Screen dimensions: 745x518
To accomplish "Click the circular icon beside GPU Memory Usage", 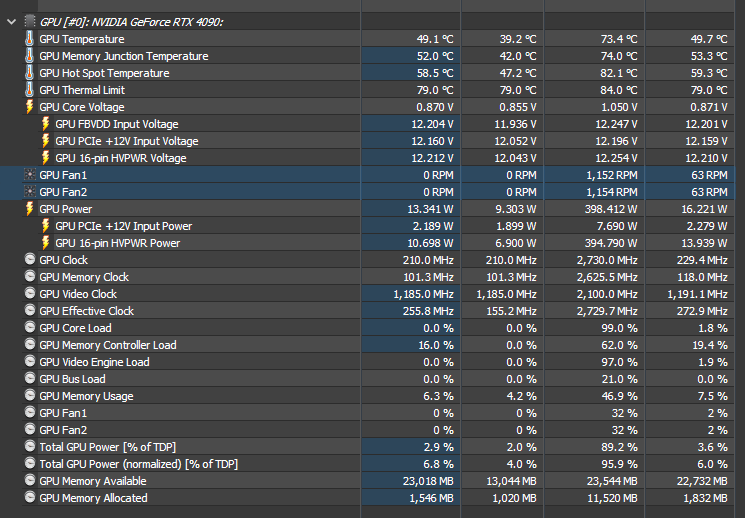I will 30,396.
